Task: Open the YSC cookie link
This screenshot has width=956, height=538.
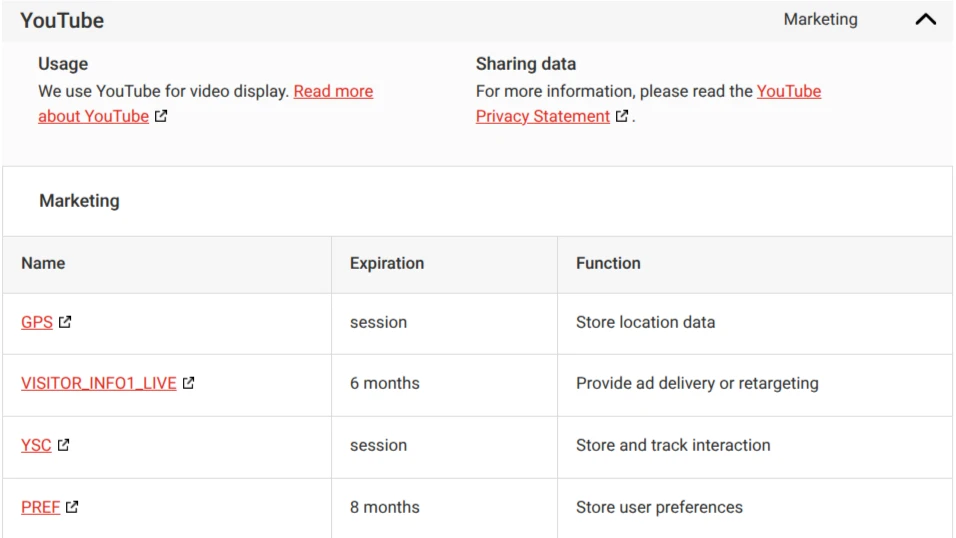Action: (36, 445)
